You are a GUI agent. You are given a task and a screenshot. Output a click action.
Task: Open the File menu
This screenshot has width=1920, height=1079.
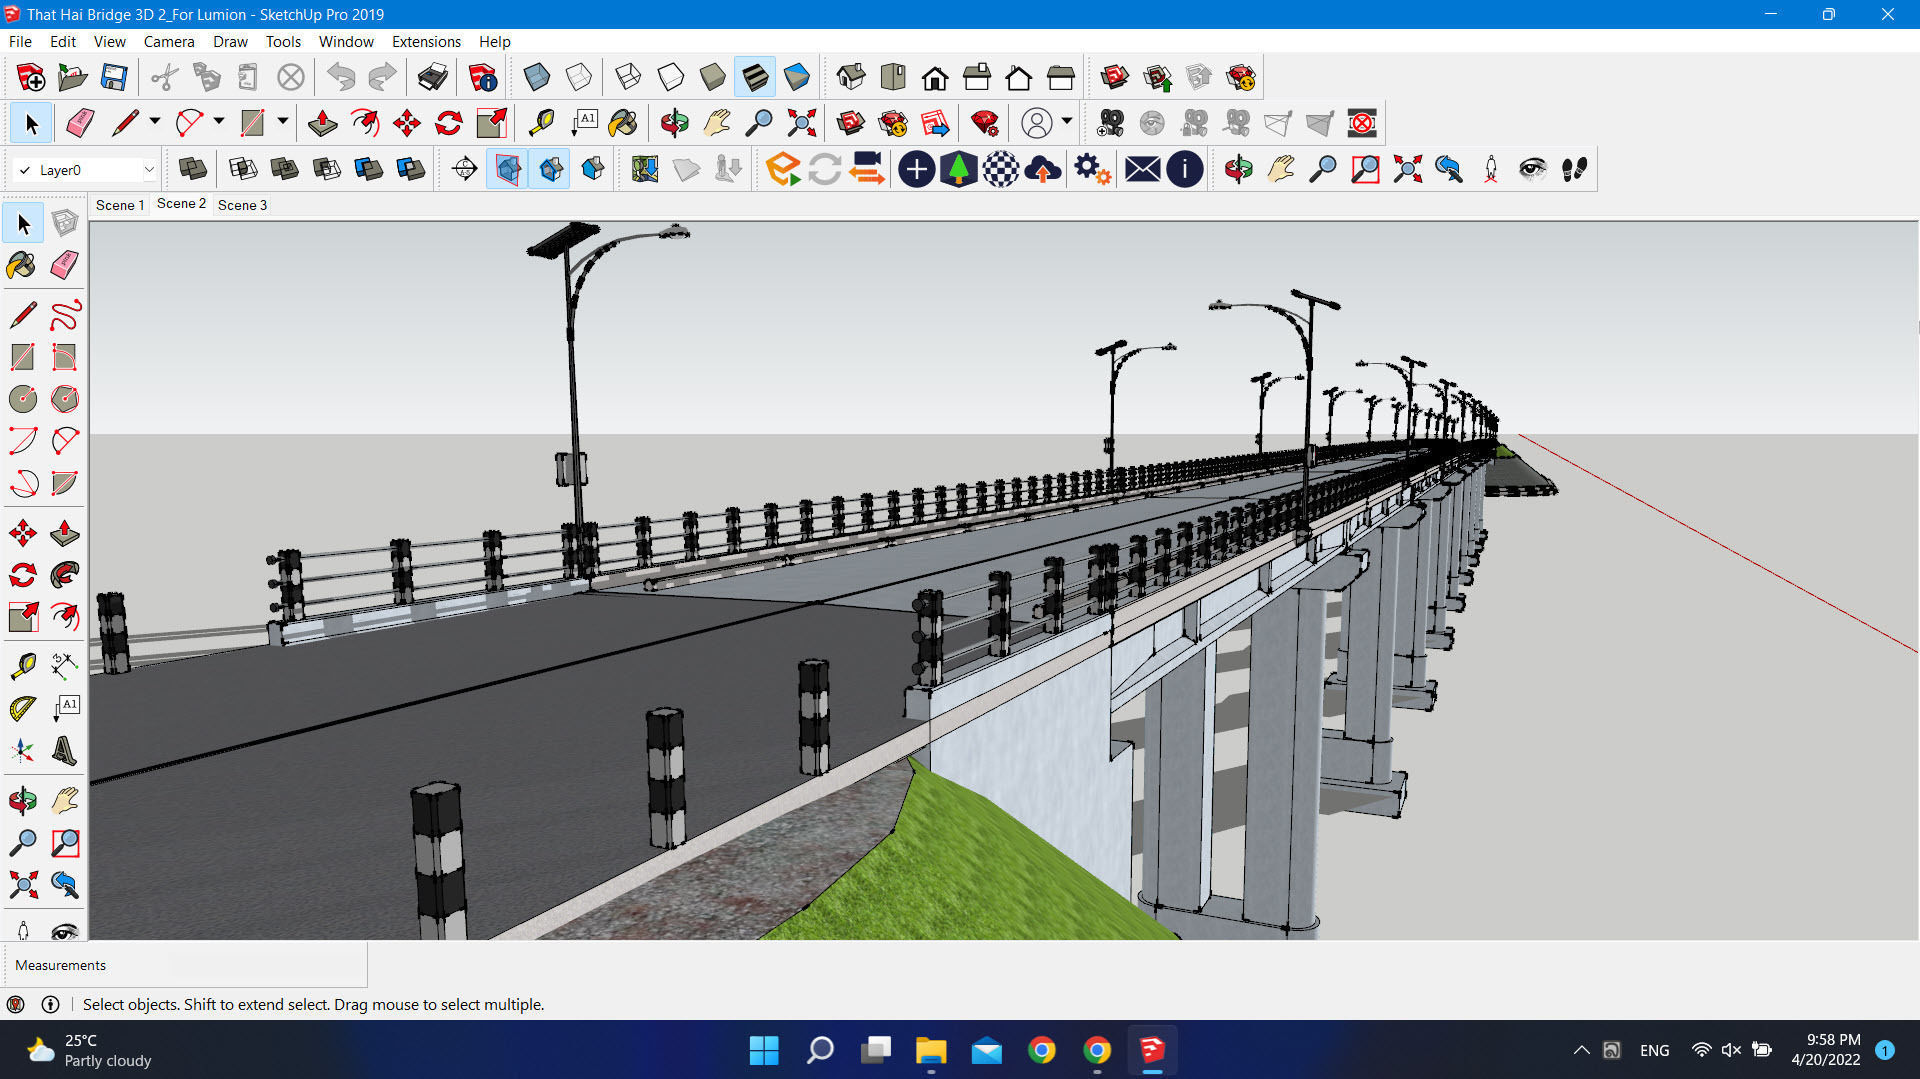tap(20, 41)
